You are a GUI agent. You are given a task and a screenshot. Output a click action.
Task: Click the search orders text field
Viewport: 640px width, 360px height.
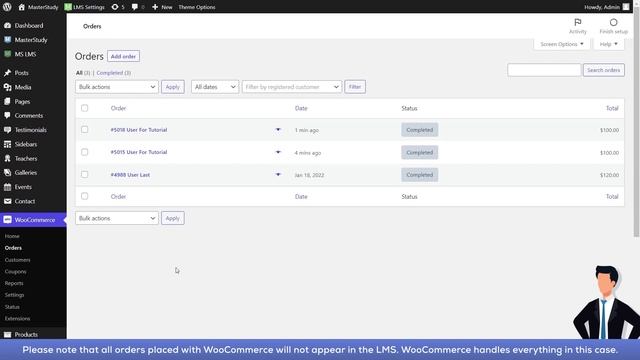[544, 70]
